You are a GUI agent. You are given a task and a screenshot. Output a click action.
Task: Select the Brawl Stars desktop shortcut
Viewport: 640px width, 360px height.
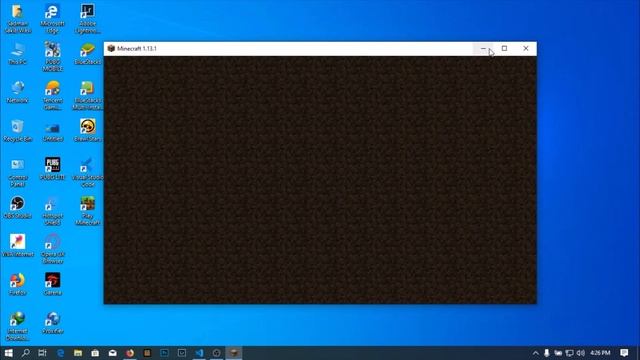click(87, 131)
